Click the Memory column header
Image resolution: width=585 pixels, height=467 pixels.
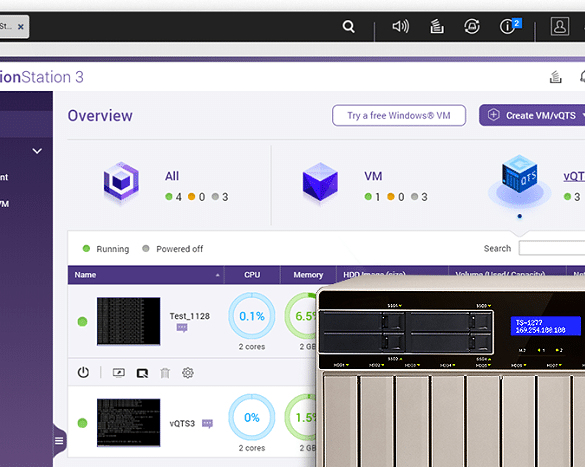click(x=308, y=275)
